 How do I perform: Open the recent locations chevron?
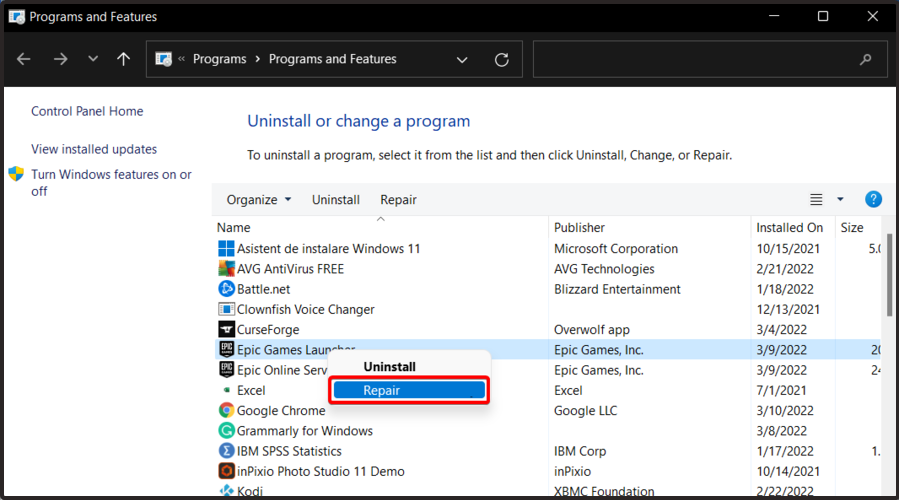click(93, 60)
